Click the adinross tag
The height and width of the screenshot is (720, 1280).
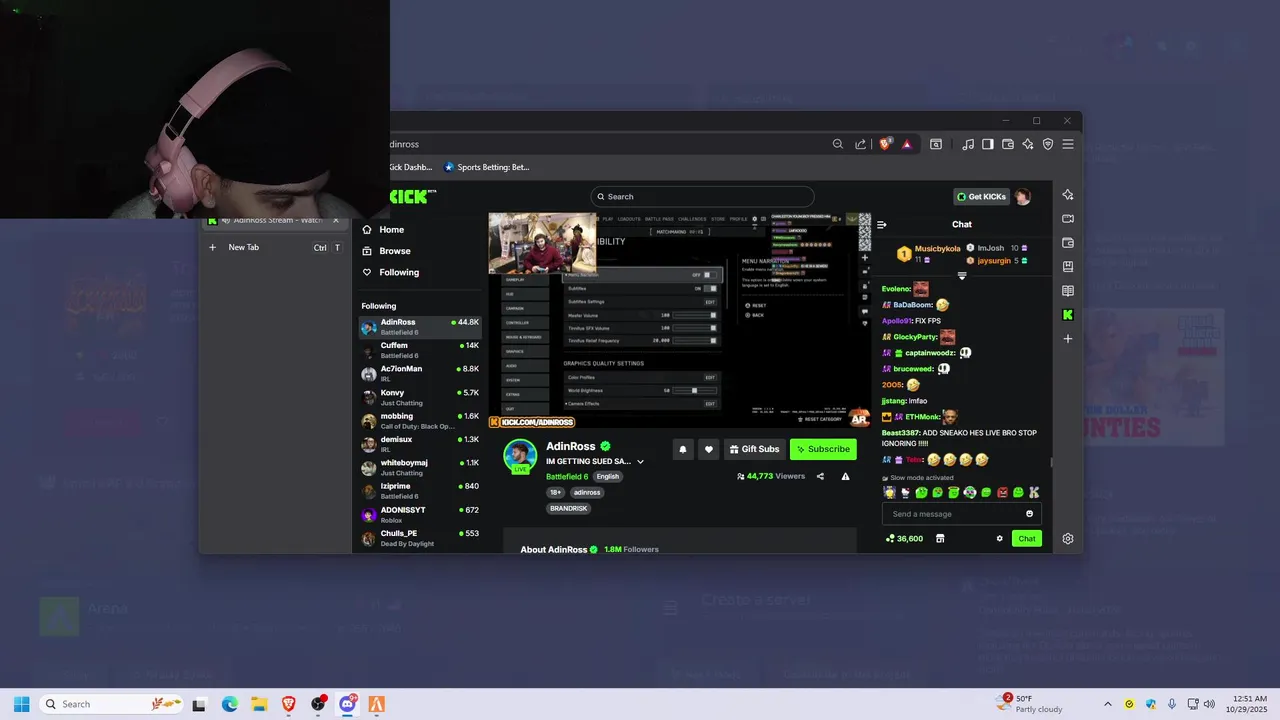(587, 492)
